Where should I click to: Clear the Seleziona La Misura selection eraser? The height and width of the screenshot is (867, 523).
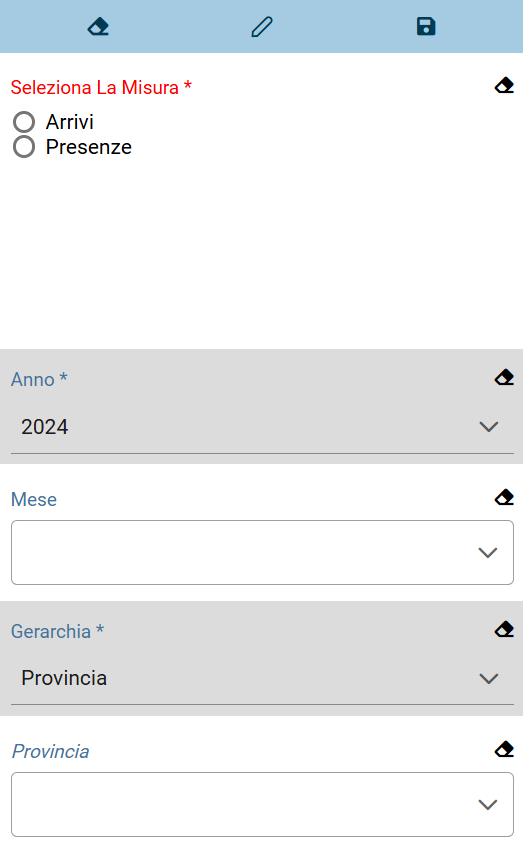click(x=504, y=86)
